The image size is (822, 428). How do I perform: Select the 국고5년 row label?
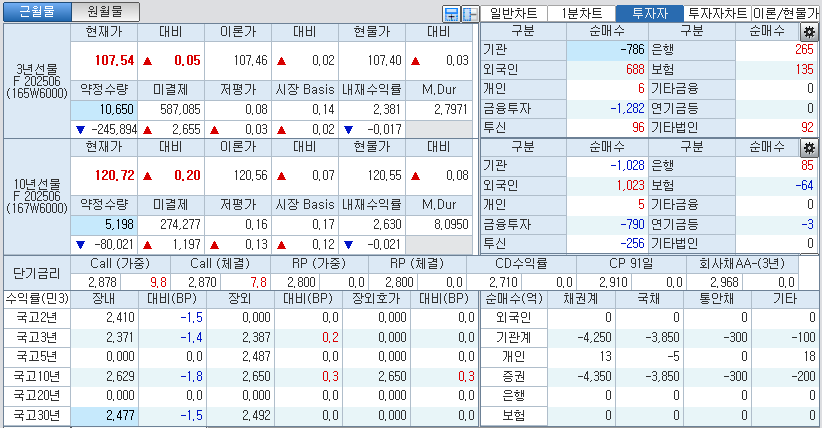coord(37,357)
